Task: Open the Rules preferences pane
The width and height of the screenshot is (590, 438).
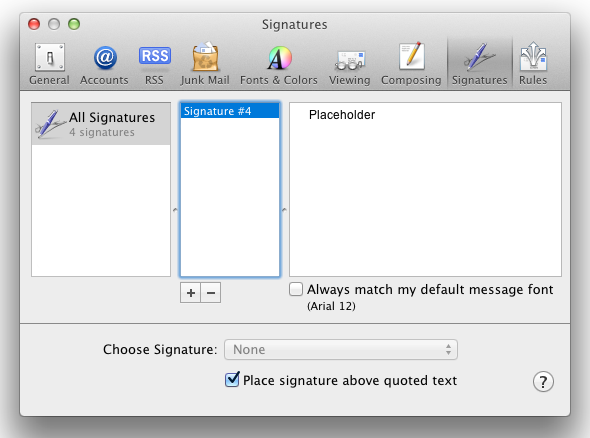Action: (533, 64)
